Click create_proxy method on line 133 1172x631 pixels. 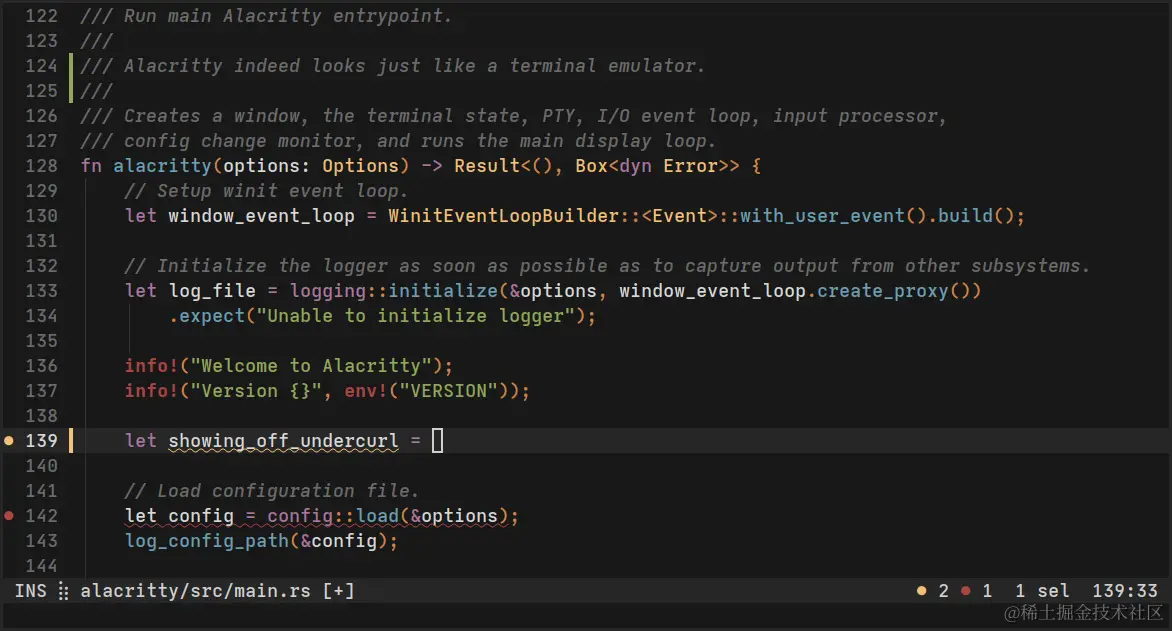point(882,291)
